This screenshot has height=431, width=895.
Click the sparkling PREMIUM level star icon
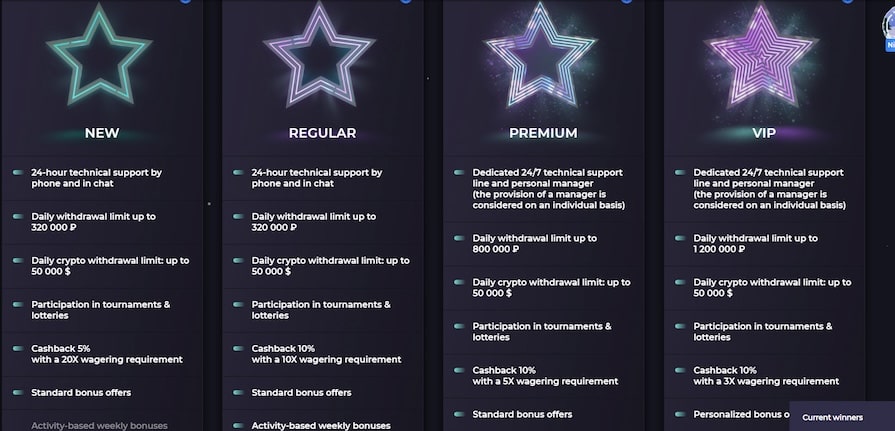(540, 55)
